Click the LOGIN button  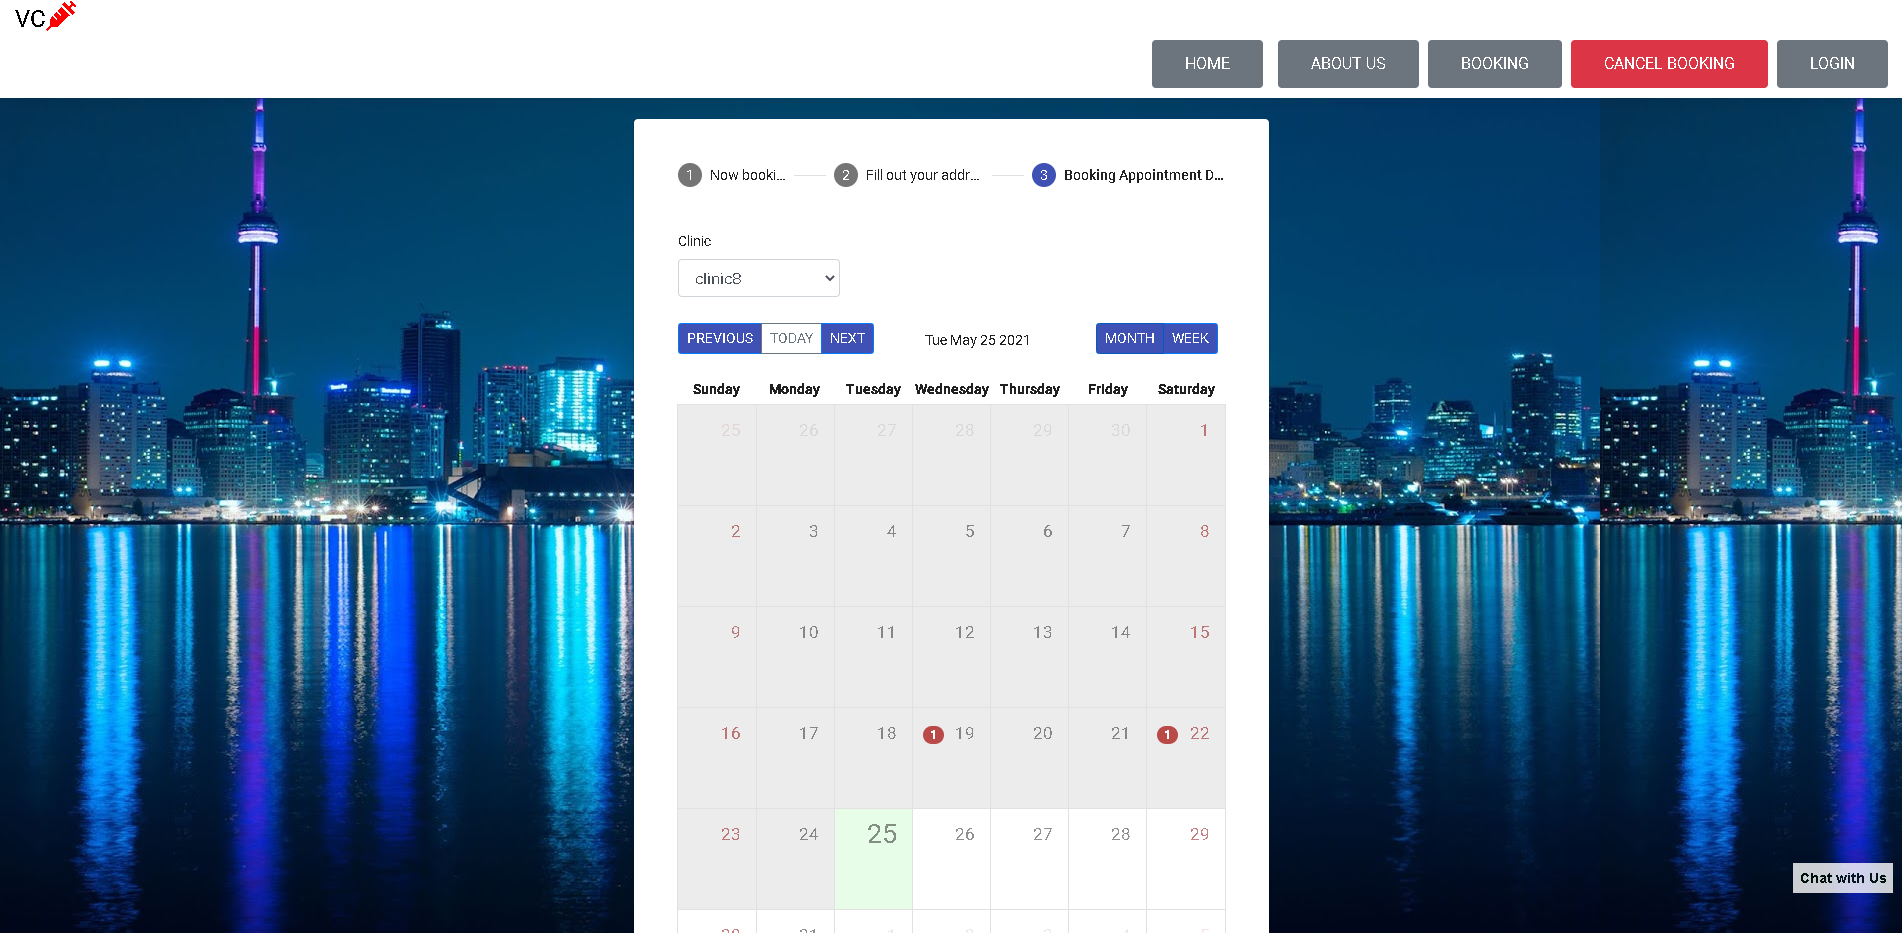click(x=1832, y=63)
